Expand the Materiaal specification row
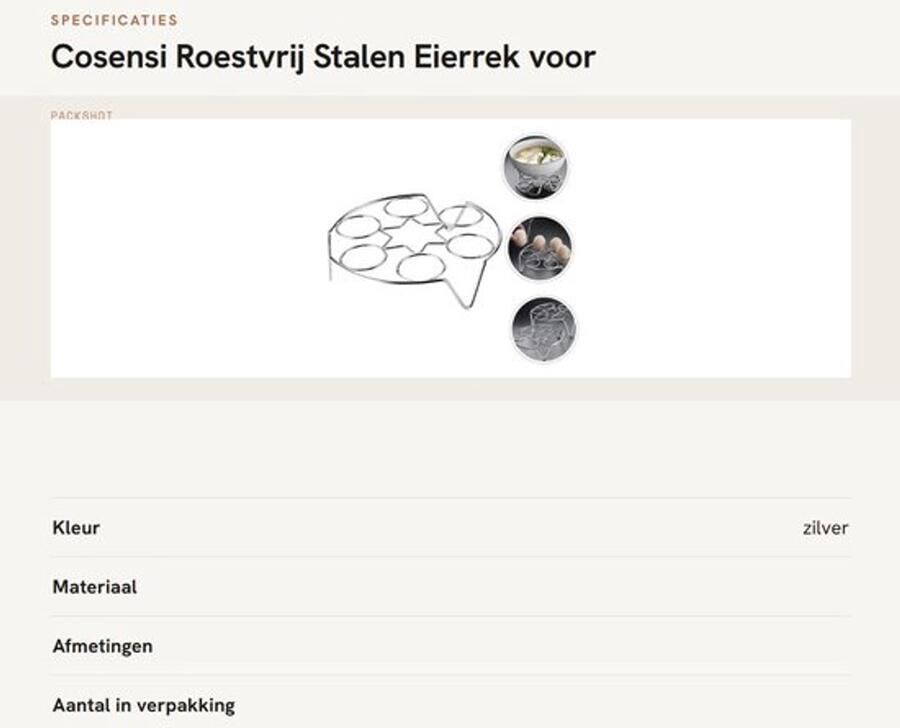The width and height of the screenshot is (900, 728). tap(451, 587)
